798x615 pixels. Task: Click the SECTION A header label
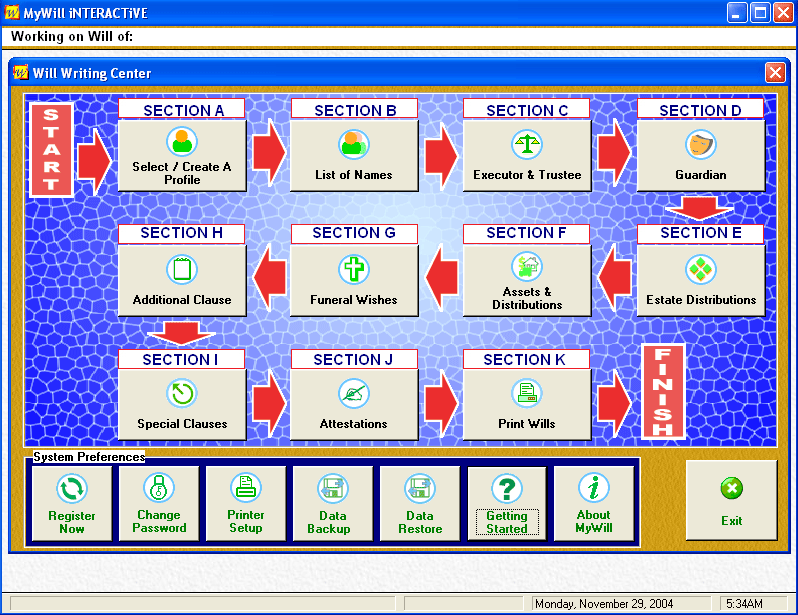point(182,109)
